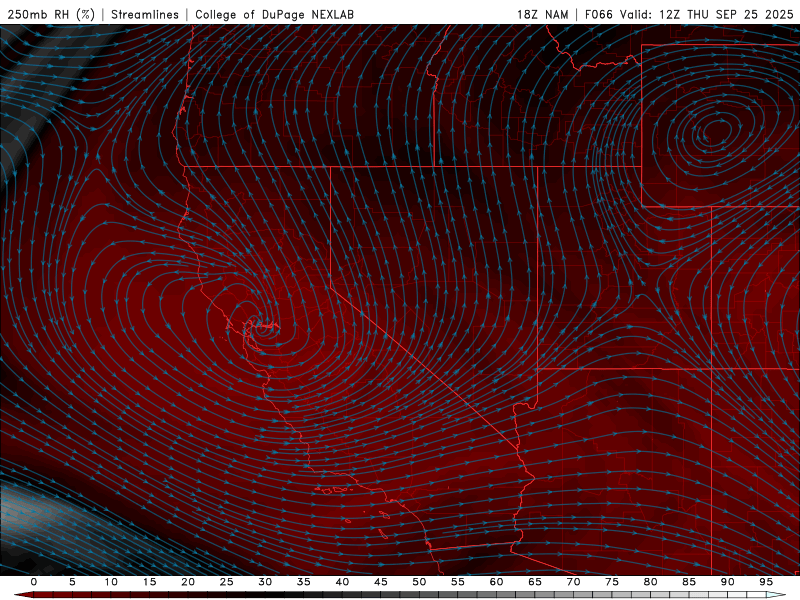This screenshot has width=800, height=600.
Task: Click the "18Z NAM" model run label
Action: coord(543,14)
